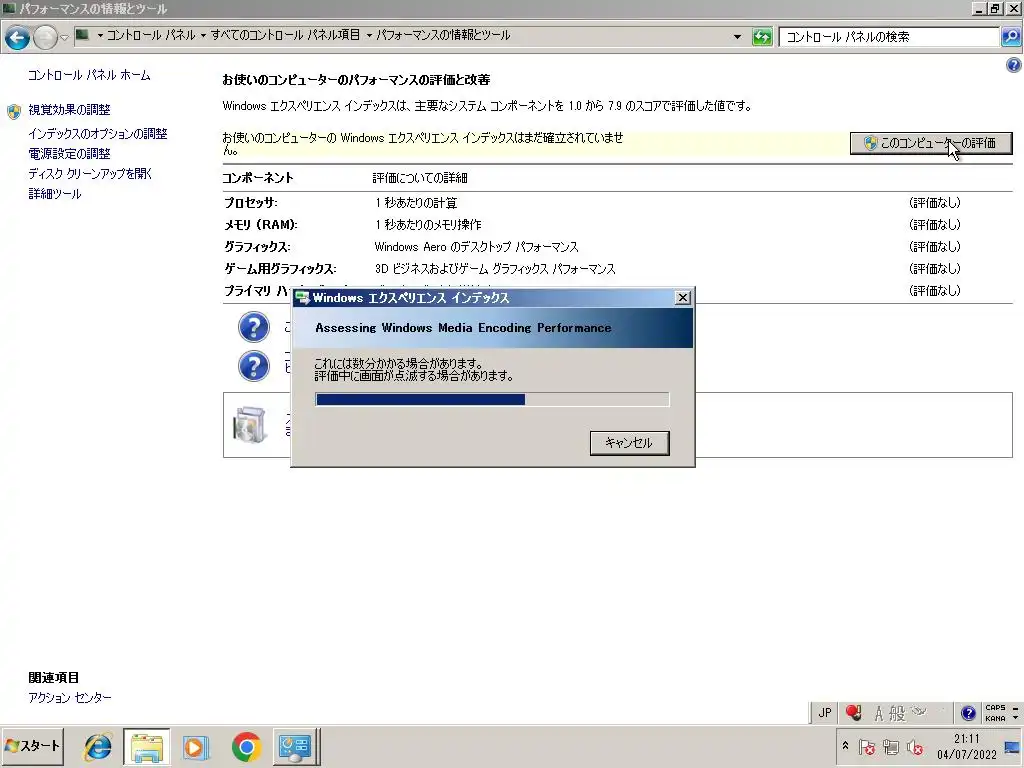Click the JP language indicator

click(x=825, y=713)
